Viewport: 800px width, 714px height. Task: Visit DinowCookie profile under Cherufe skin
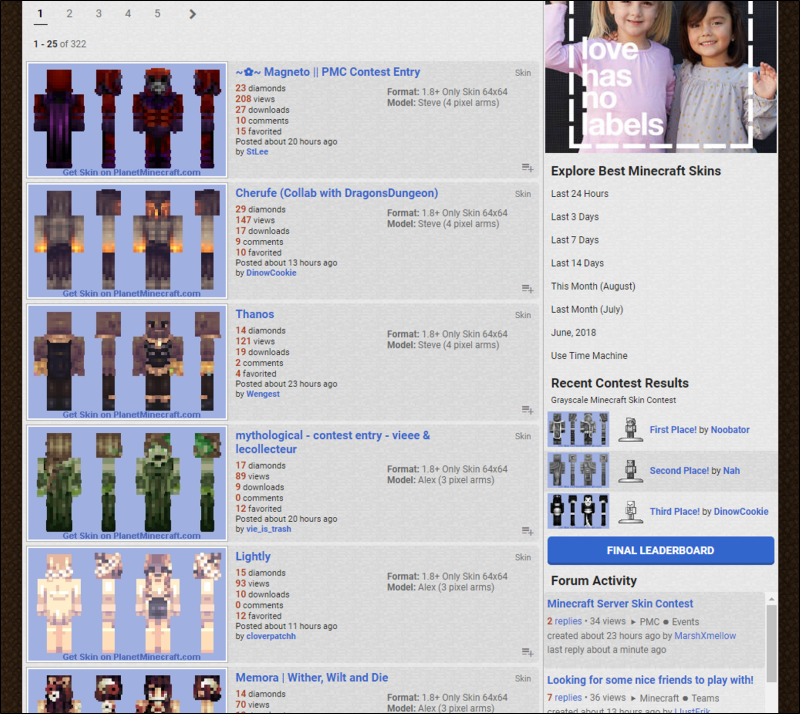click(x=271, y=273)
